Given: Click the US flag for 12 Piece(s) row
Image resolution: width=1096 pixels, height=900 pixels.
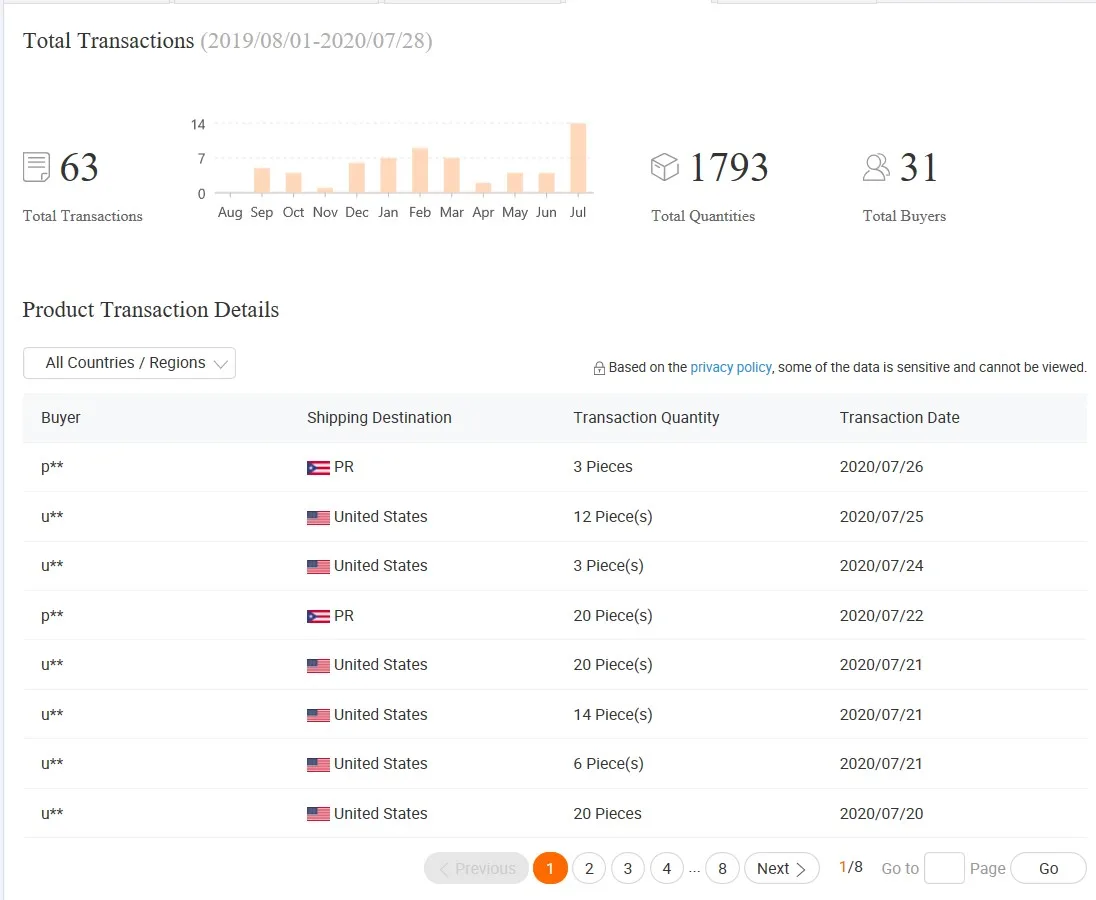Looking at the screenshot, I should [318, 517].
